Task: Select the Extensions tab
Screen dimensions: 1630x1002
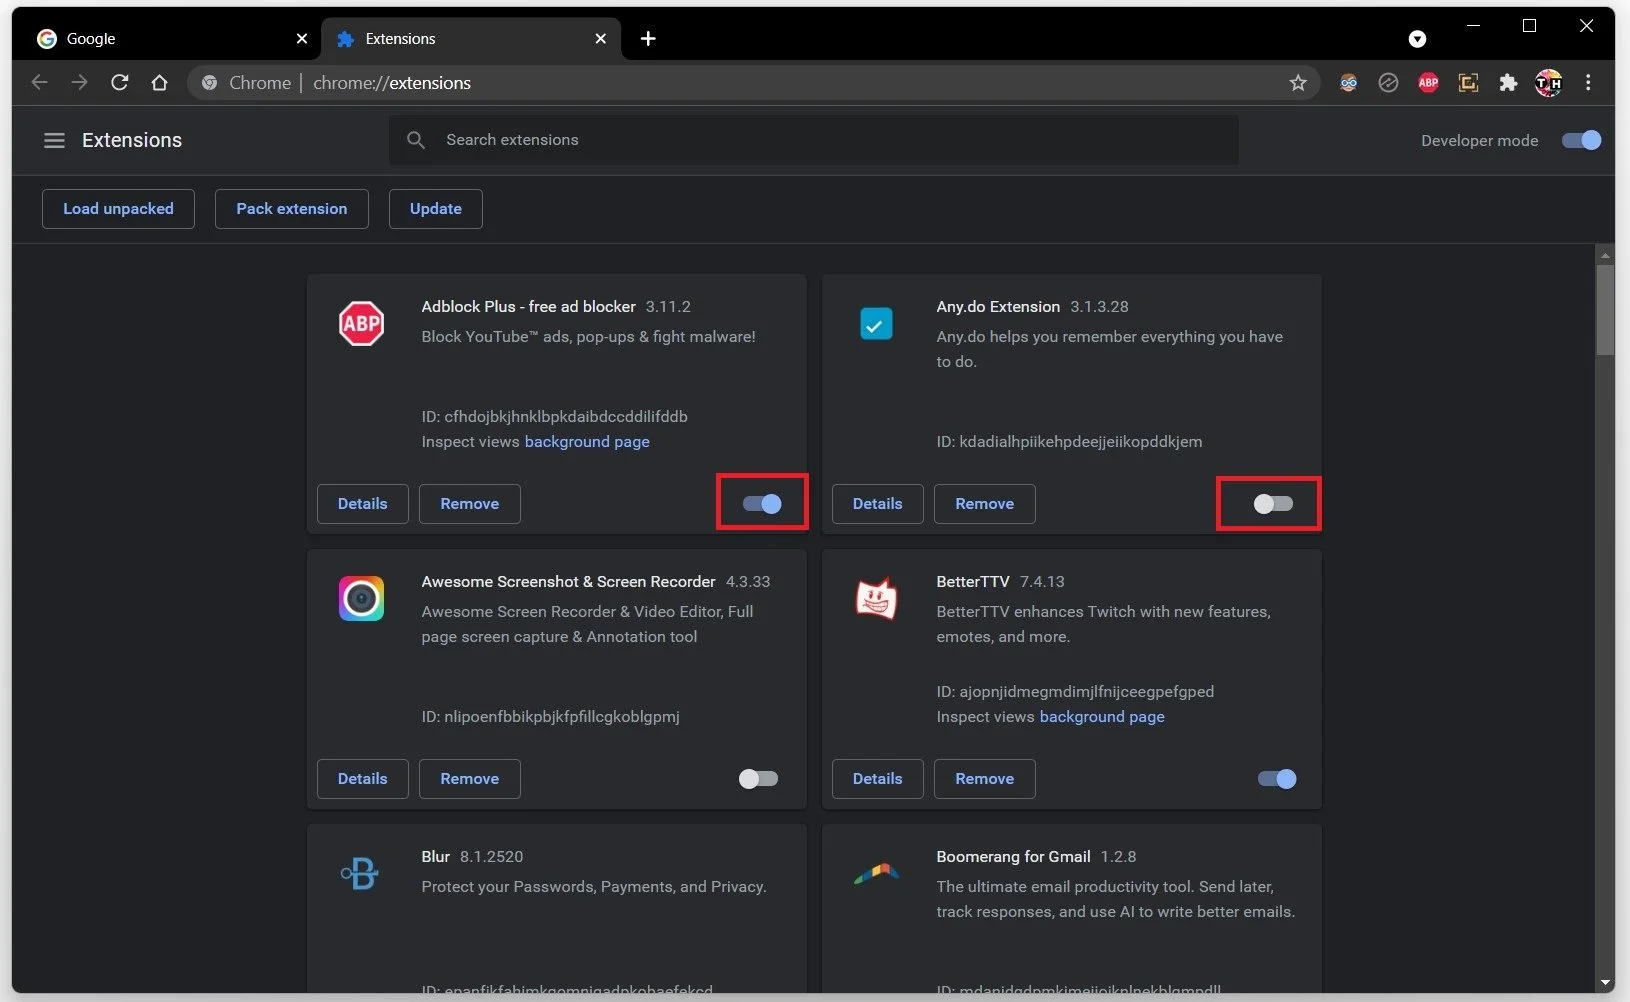Action: pos(470,38)
